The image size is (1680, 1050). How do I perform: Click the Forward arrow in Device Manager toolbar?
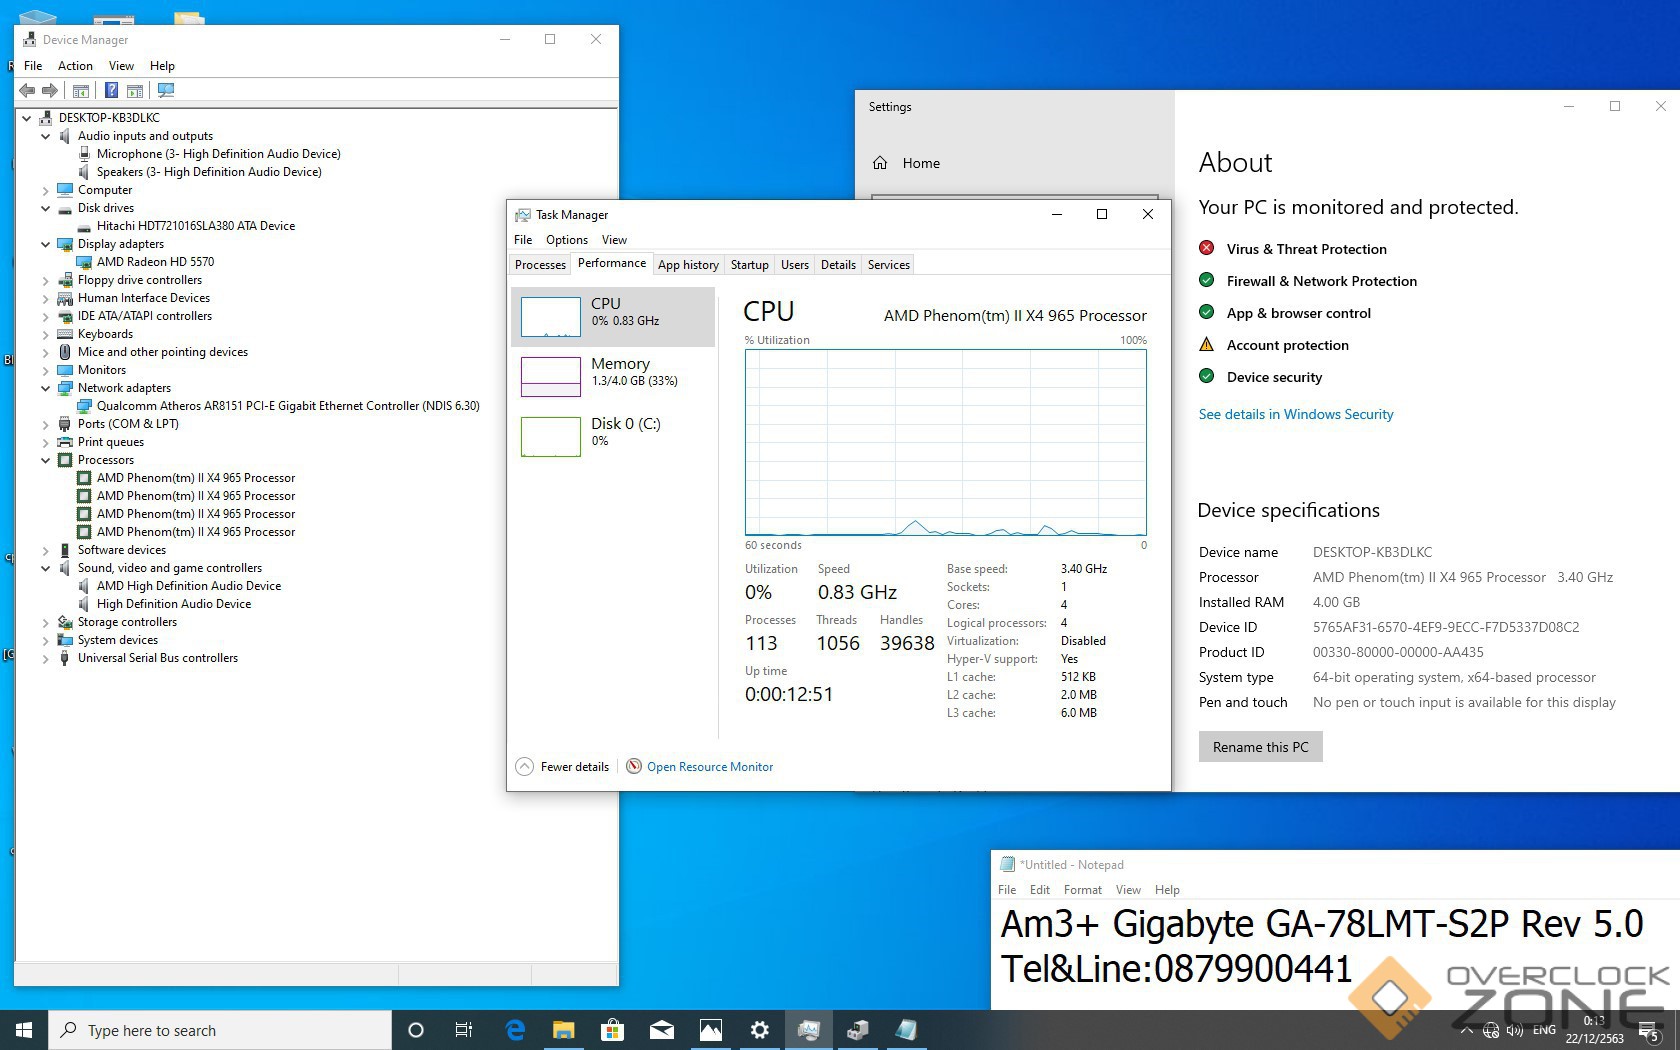tap(49, 90)
